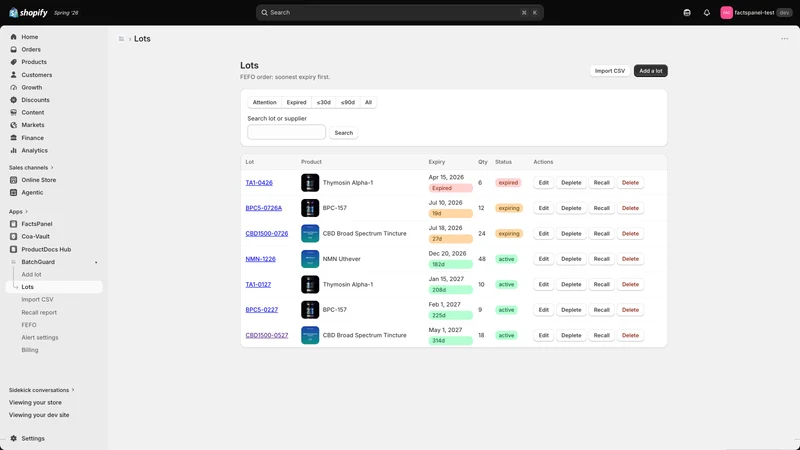Expand the Sales channels section
800x450 pixels.
31,167
